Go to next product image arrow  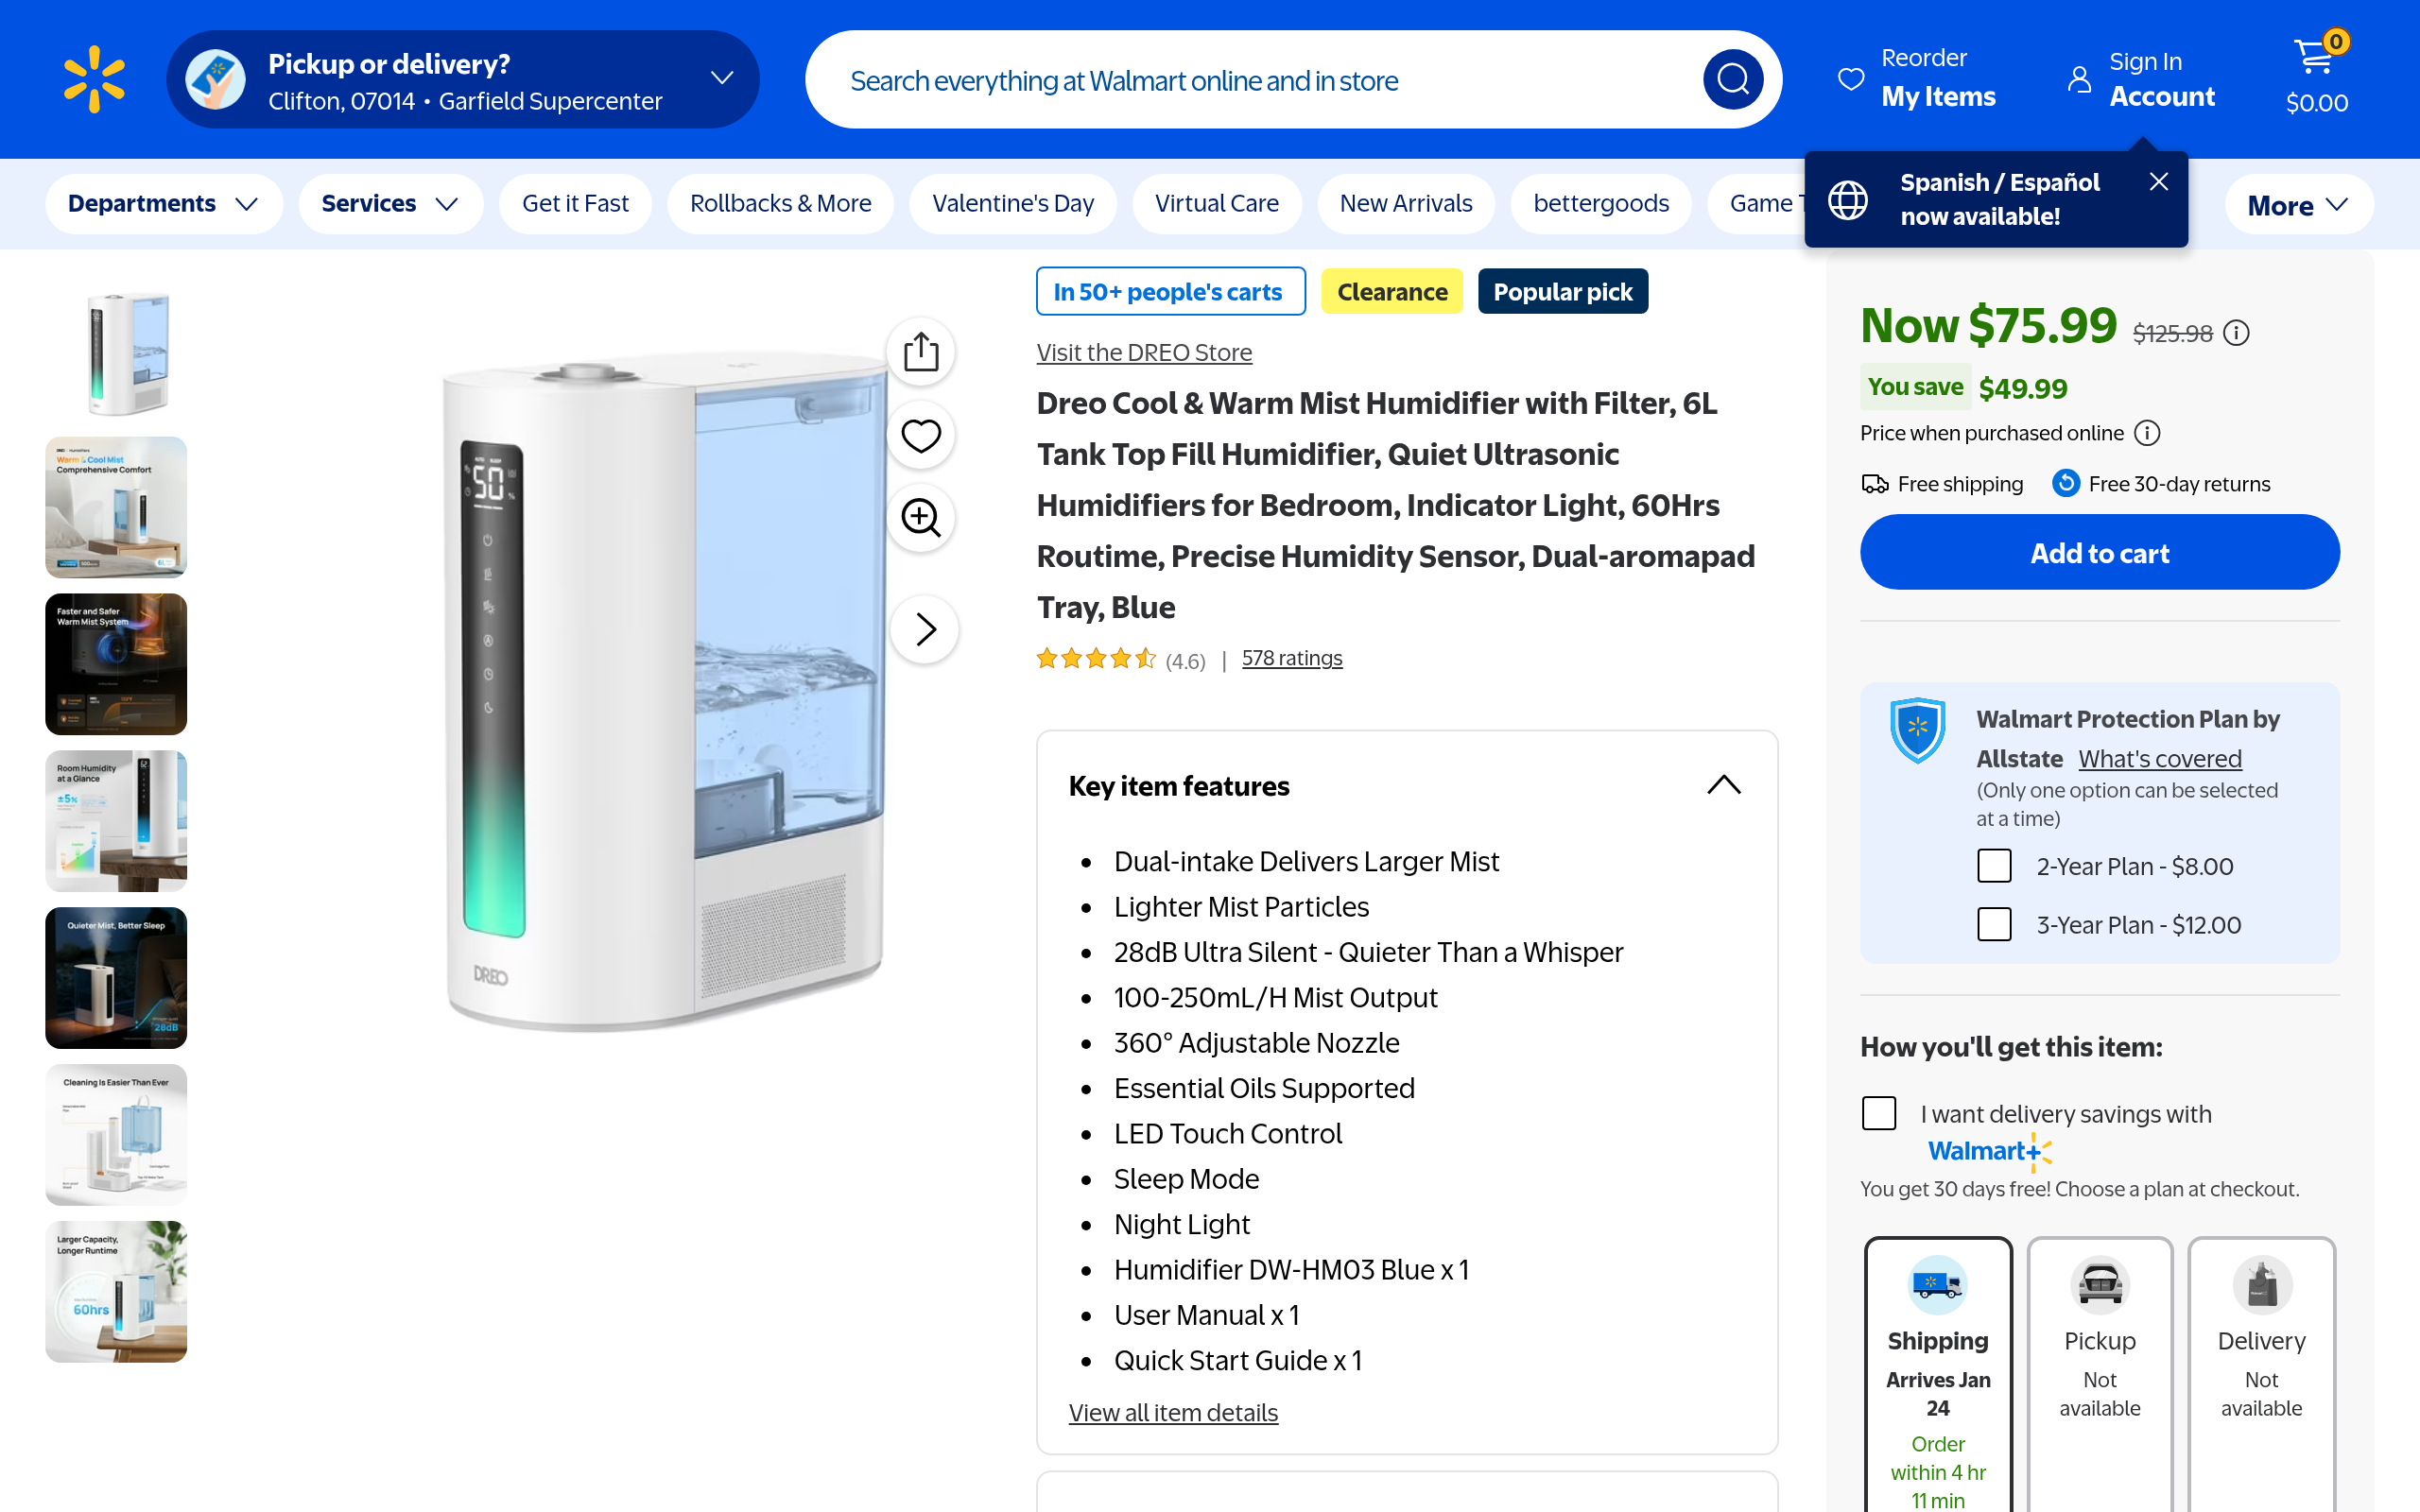click(x=925, y=629)
